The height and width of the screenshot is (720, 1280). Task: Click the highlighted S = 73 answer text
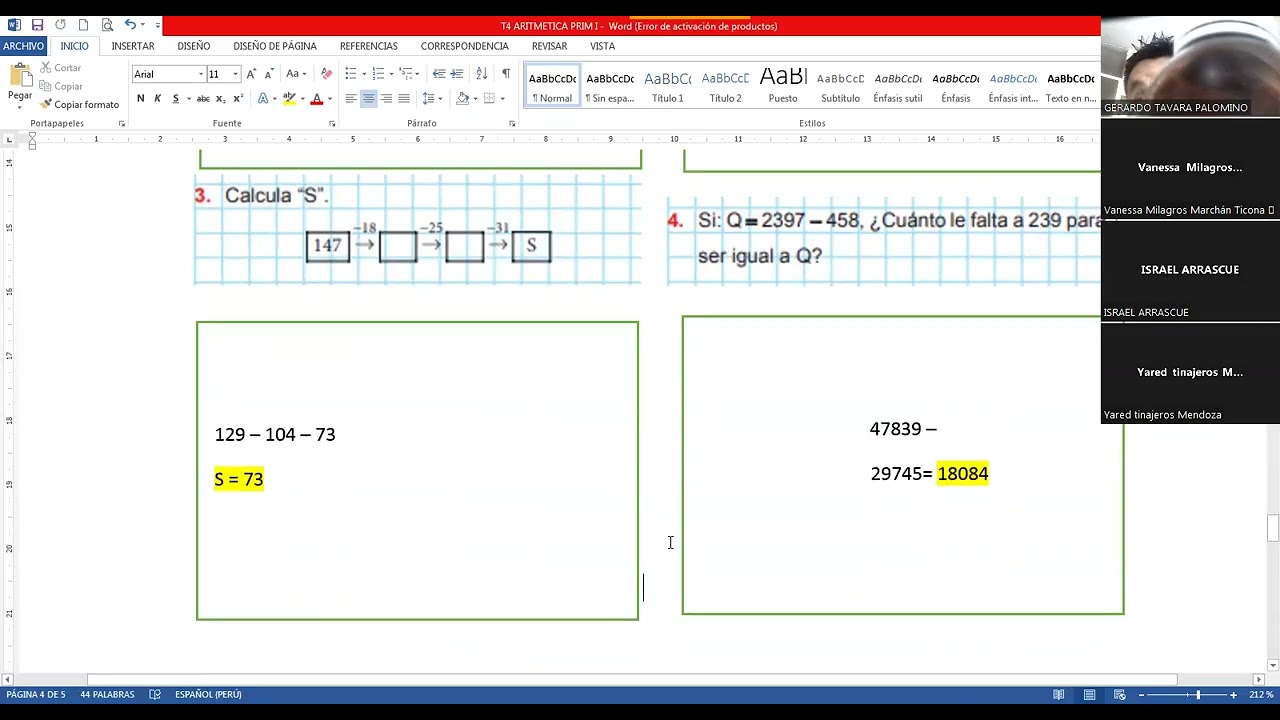tap(239, 479)
